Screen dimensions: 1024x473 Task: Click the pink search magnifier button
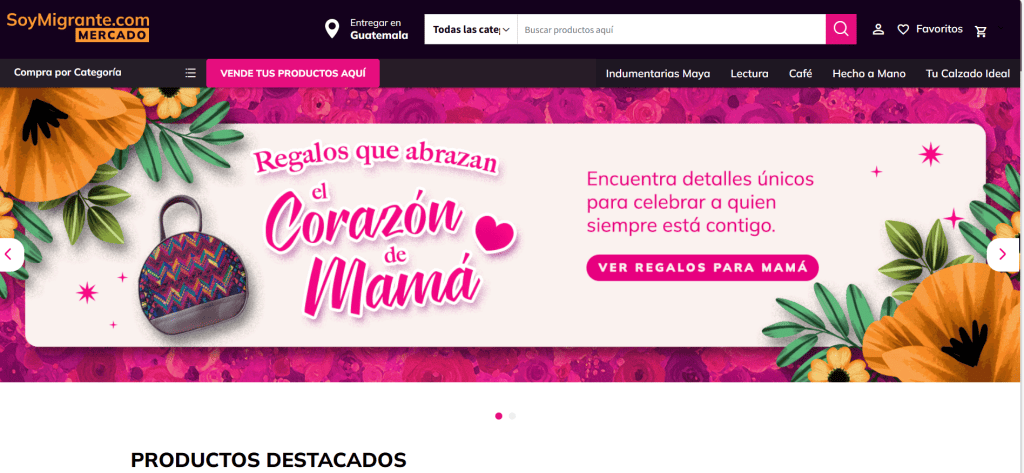[840, 29]
